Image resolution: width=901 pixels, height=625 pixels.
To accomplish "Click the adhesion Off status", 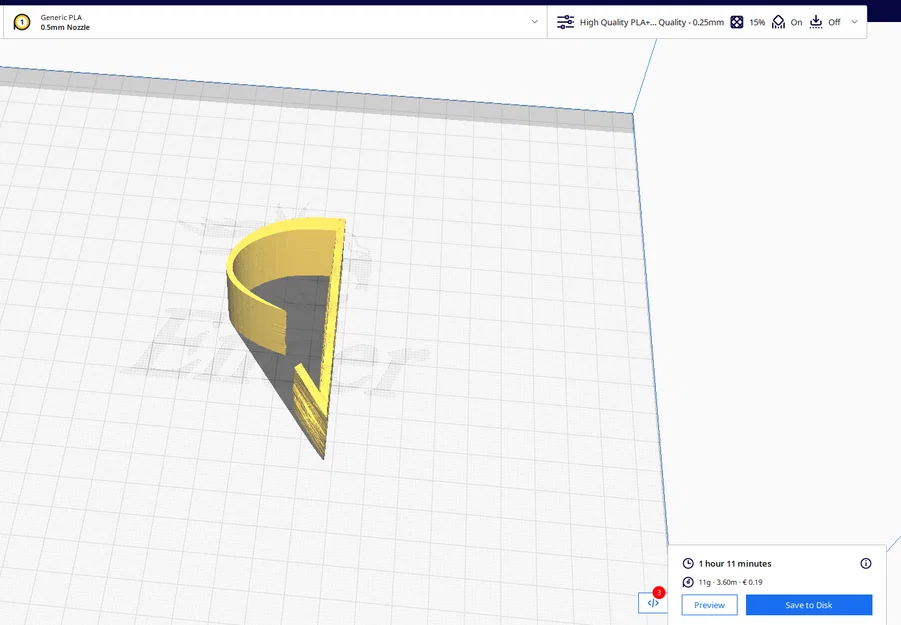I will [834, 22].
